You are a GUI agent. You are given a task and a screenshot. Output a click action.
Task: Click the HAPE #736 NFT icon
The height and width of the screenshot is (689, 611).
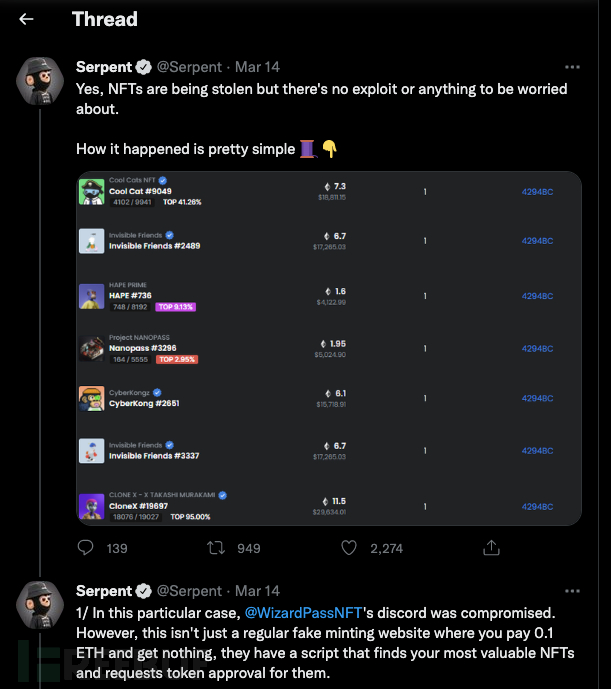tap(91, 296)
